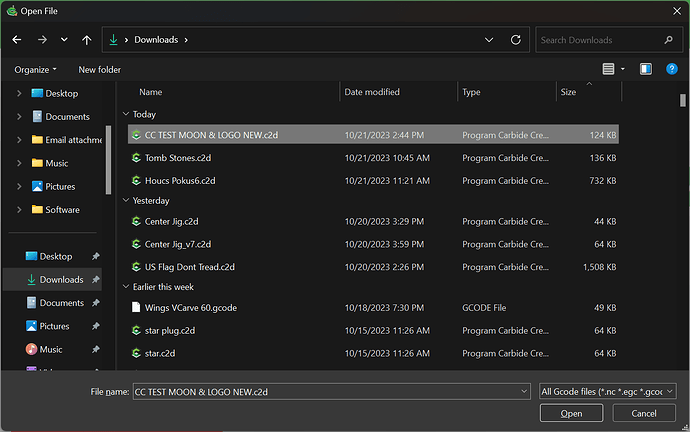Open the help question mark icon
Viewport: 690px width, 432px height.
[671, 69]
